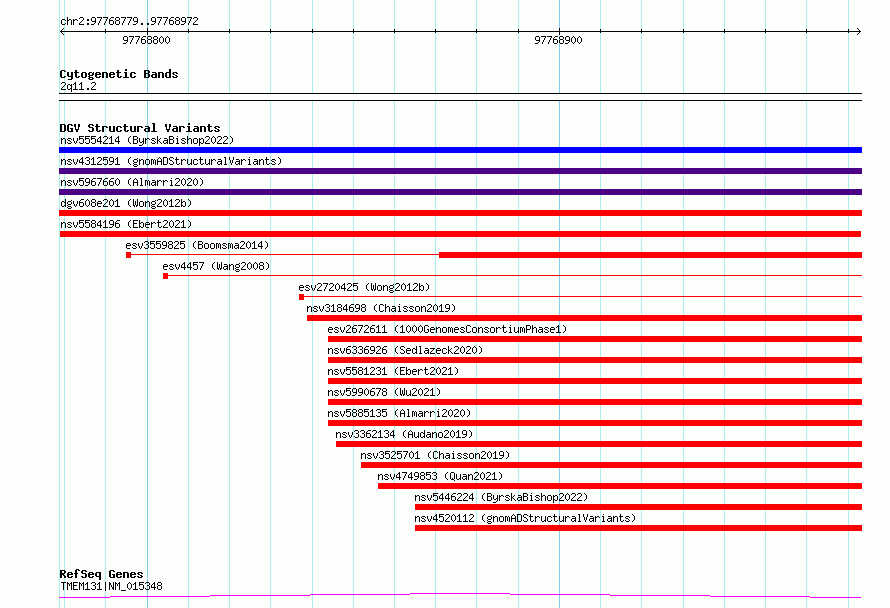The image size is (890, 608).
Task: Click the RefSeq Genes track title
Action: [101, 575]
